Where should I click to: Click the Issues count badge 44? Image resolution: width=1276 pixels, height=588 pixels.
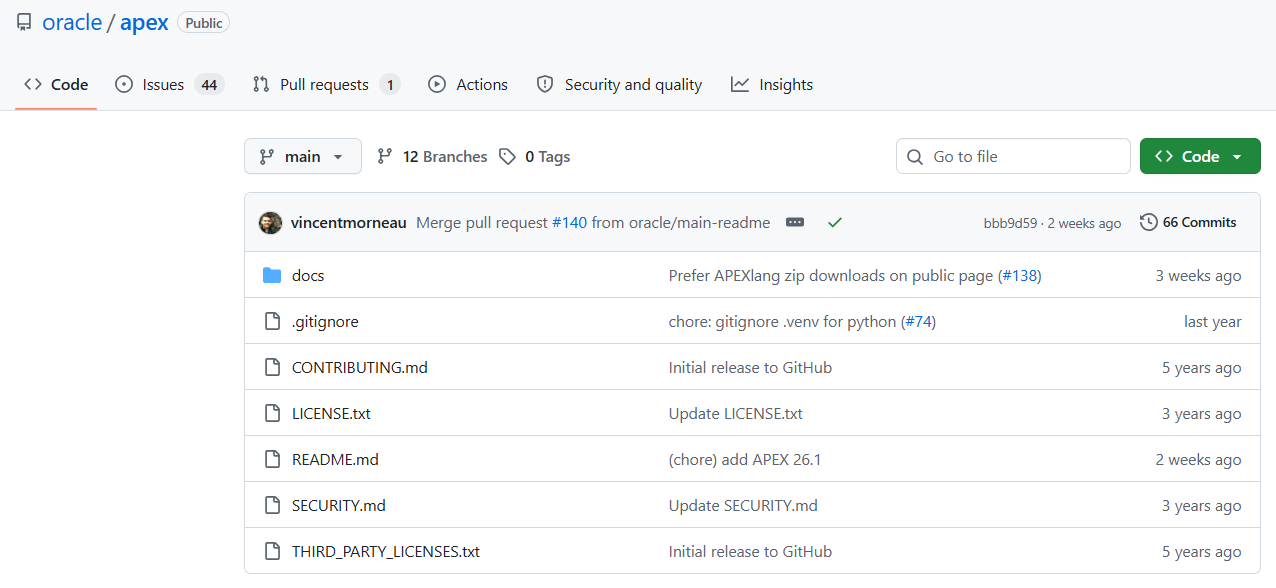[209, 85]
